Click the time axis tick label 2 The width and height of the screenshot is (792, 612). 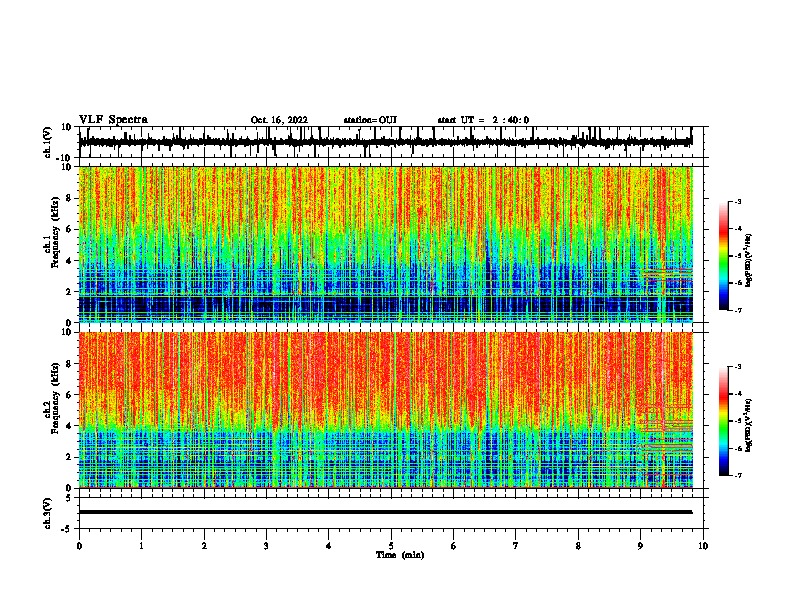[x=204, y=546]
